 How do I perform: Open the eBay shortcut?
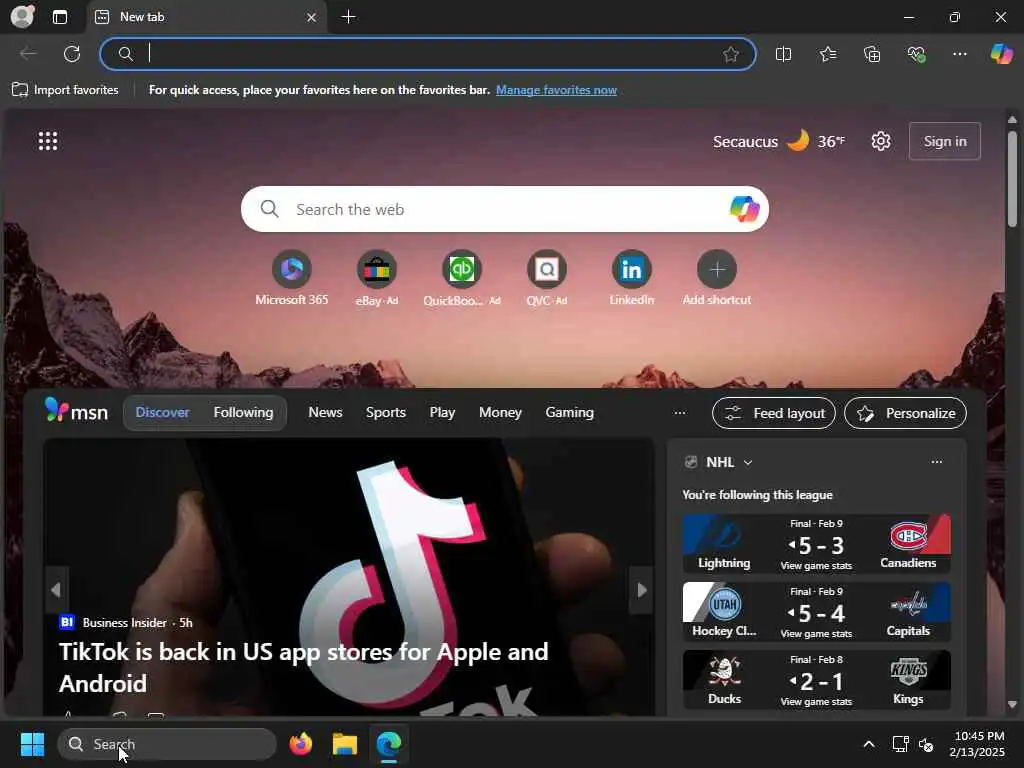pyautogui.click(x=377, y=278)
